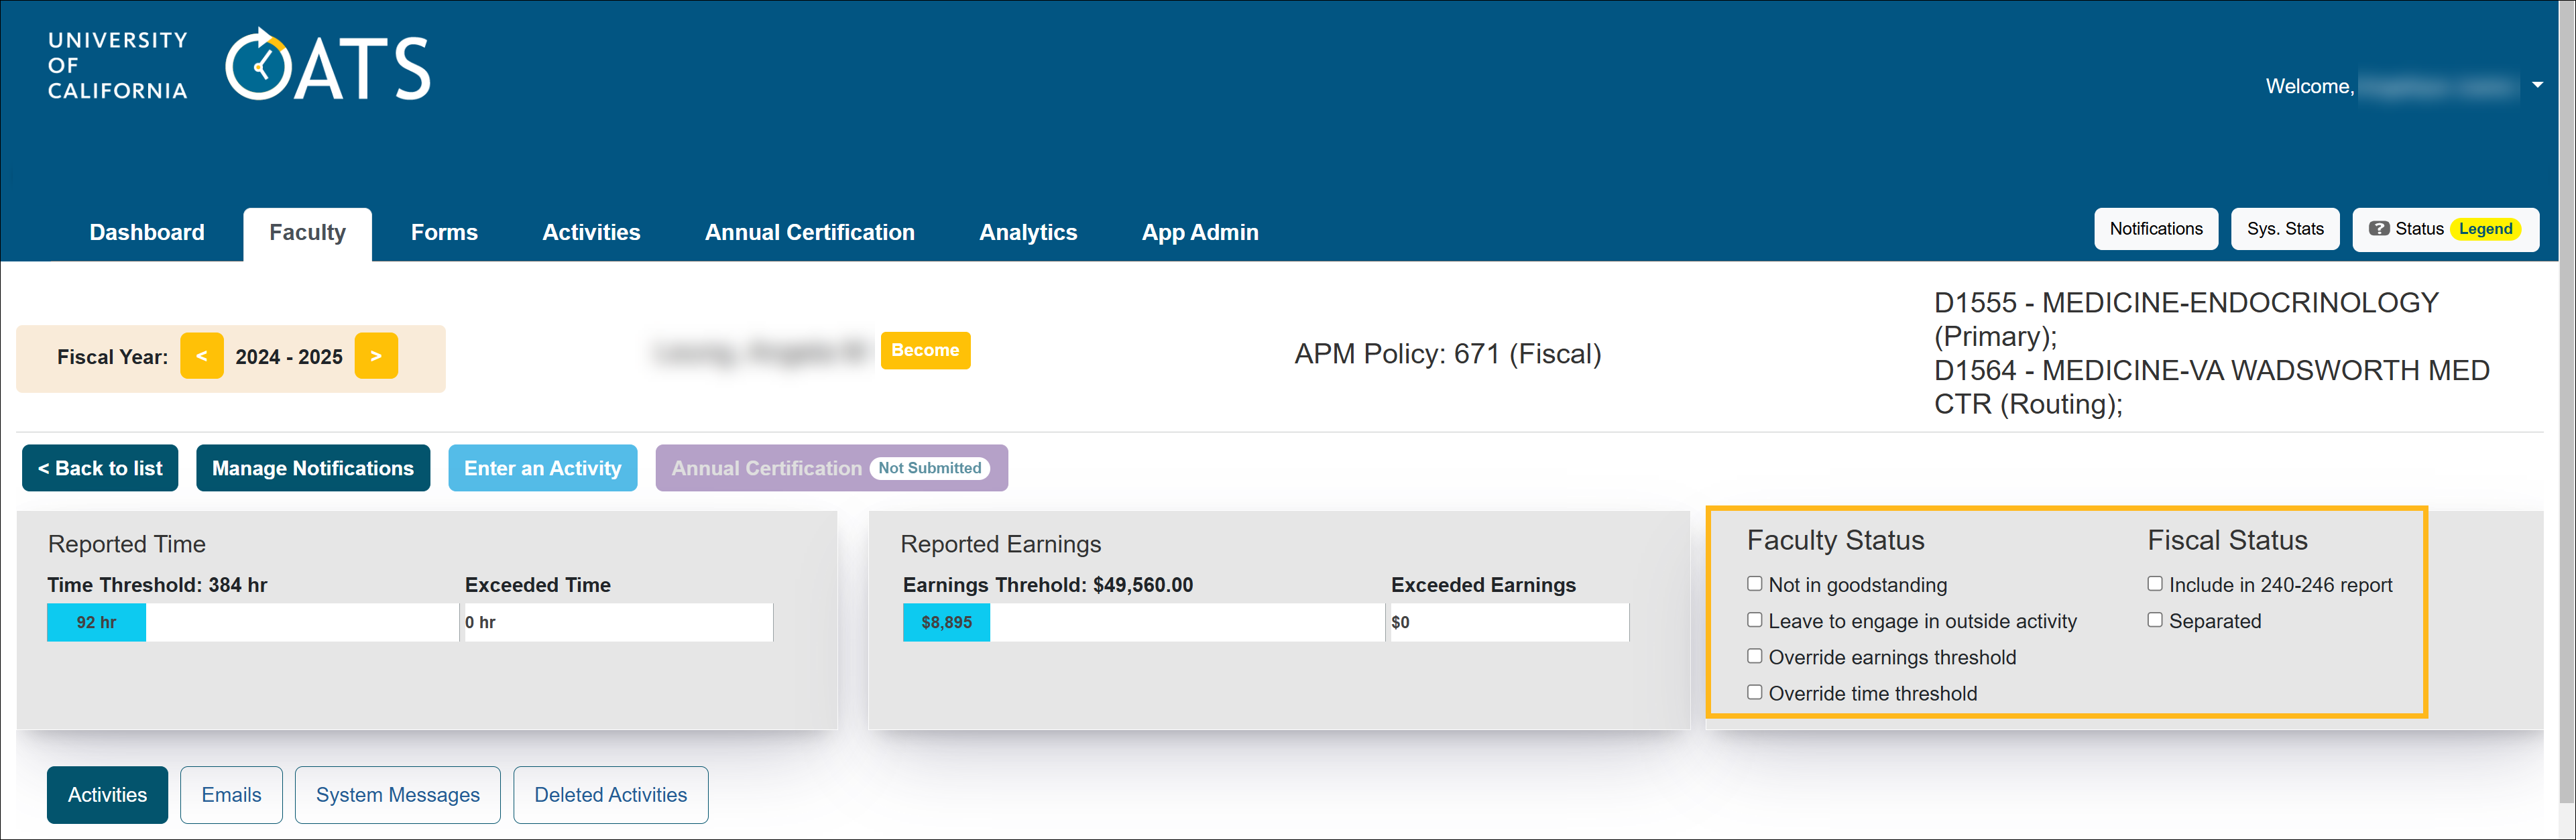Click the question mark icon beside Status
Viewport: 2576px width, 840px height.
coord(2379,229)
